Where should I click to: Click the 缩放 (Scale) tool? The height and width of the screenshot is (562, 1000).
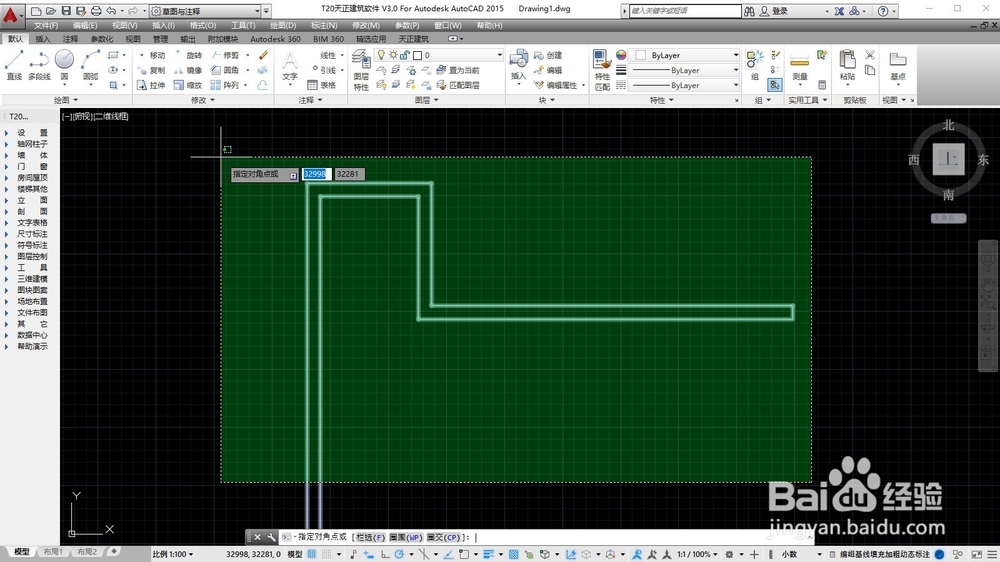click(189, 85)
